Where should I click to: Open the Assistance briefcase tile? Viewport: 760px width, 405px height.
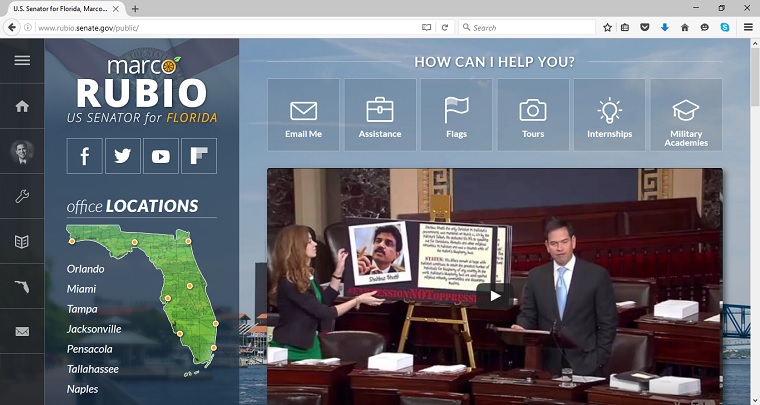point(380,115)
